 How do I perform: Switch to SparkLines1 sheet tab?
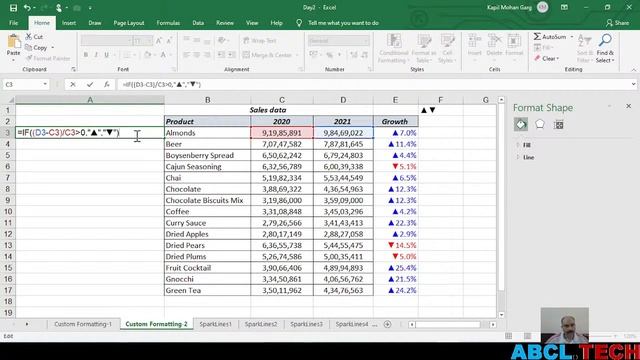(x=215, y=324)
